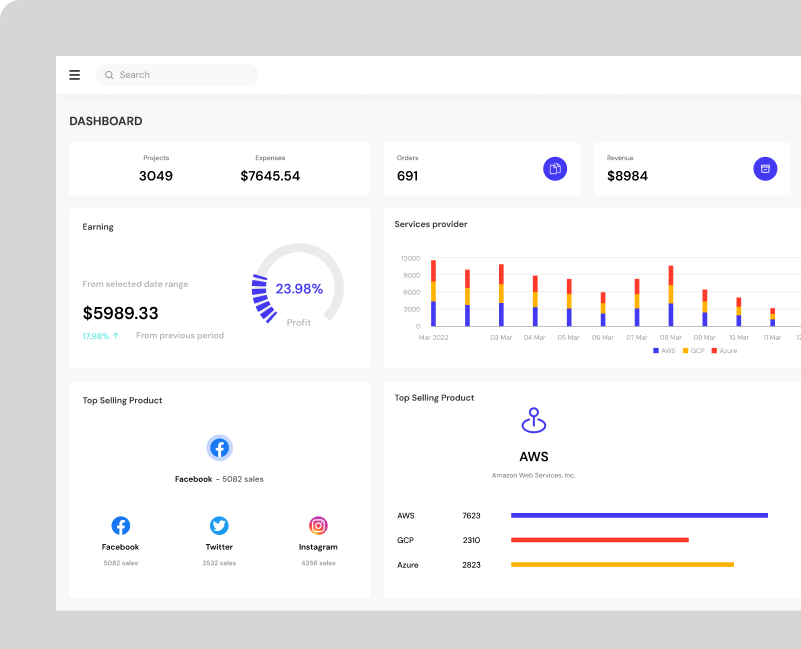This screenshot has height=649, width=801.
Task: Click the AWS location pin icon
Action: (534, 420)
